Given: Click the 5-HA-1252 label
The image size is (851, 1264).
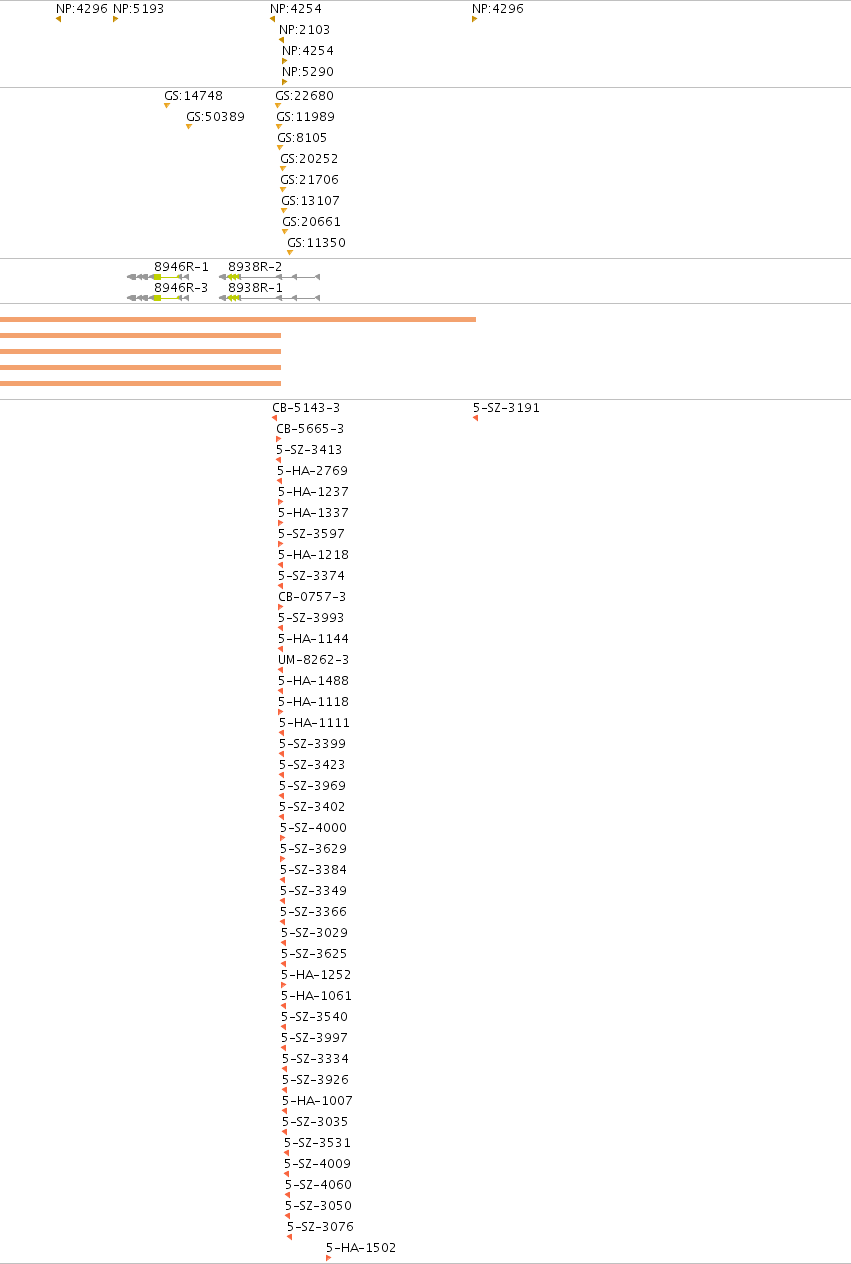Looking at the screenshot, I should pos(316,975).
